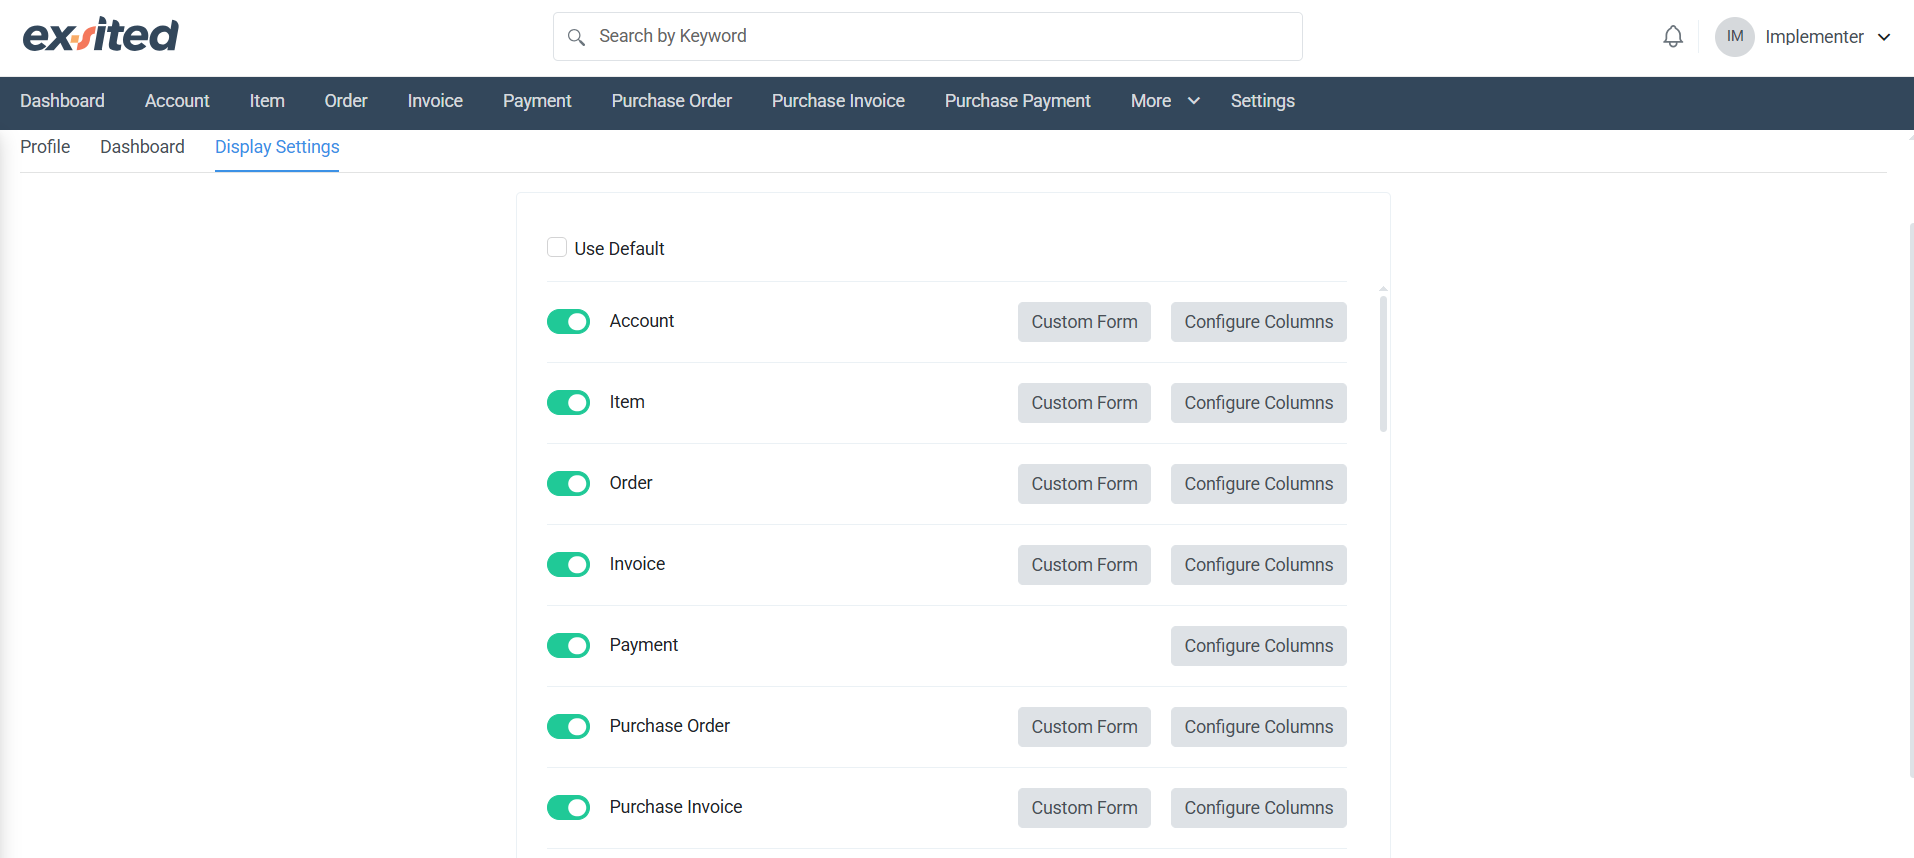Click the exsited logo
The width and height of the screenshot is (1914, 858).
[101, 35]
